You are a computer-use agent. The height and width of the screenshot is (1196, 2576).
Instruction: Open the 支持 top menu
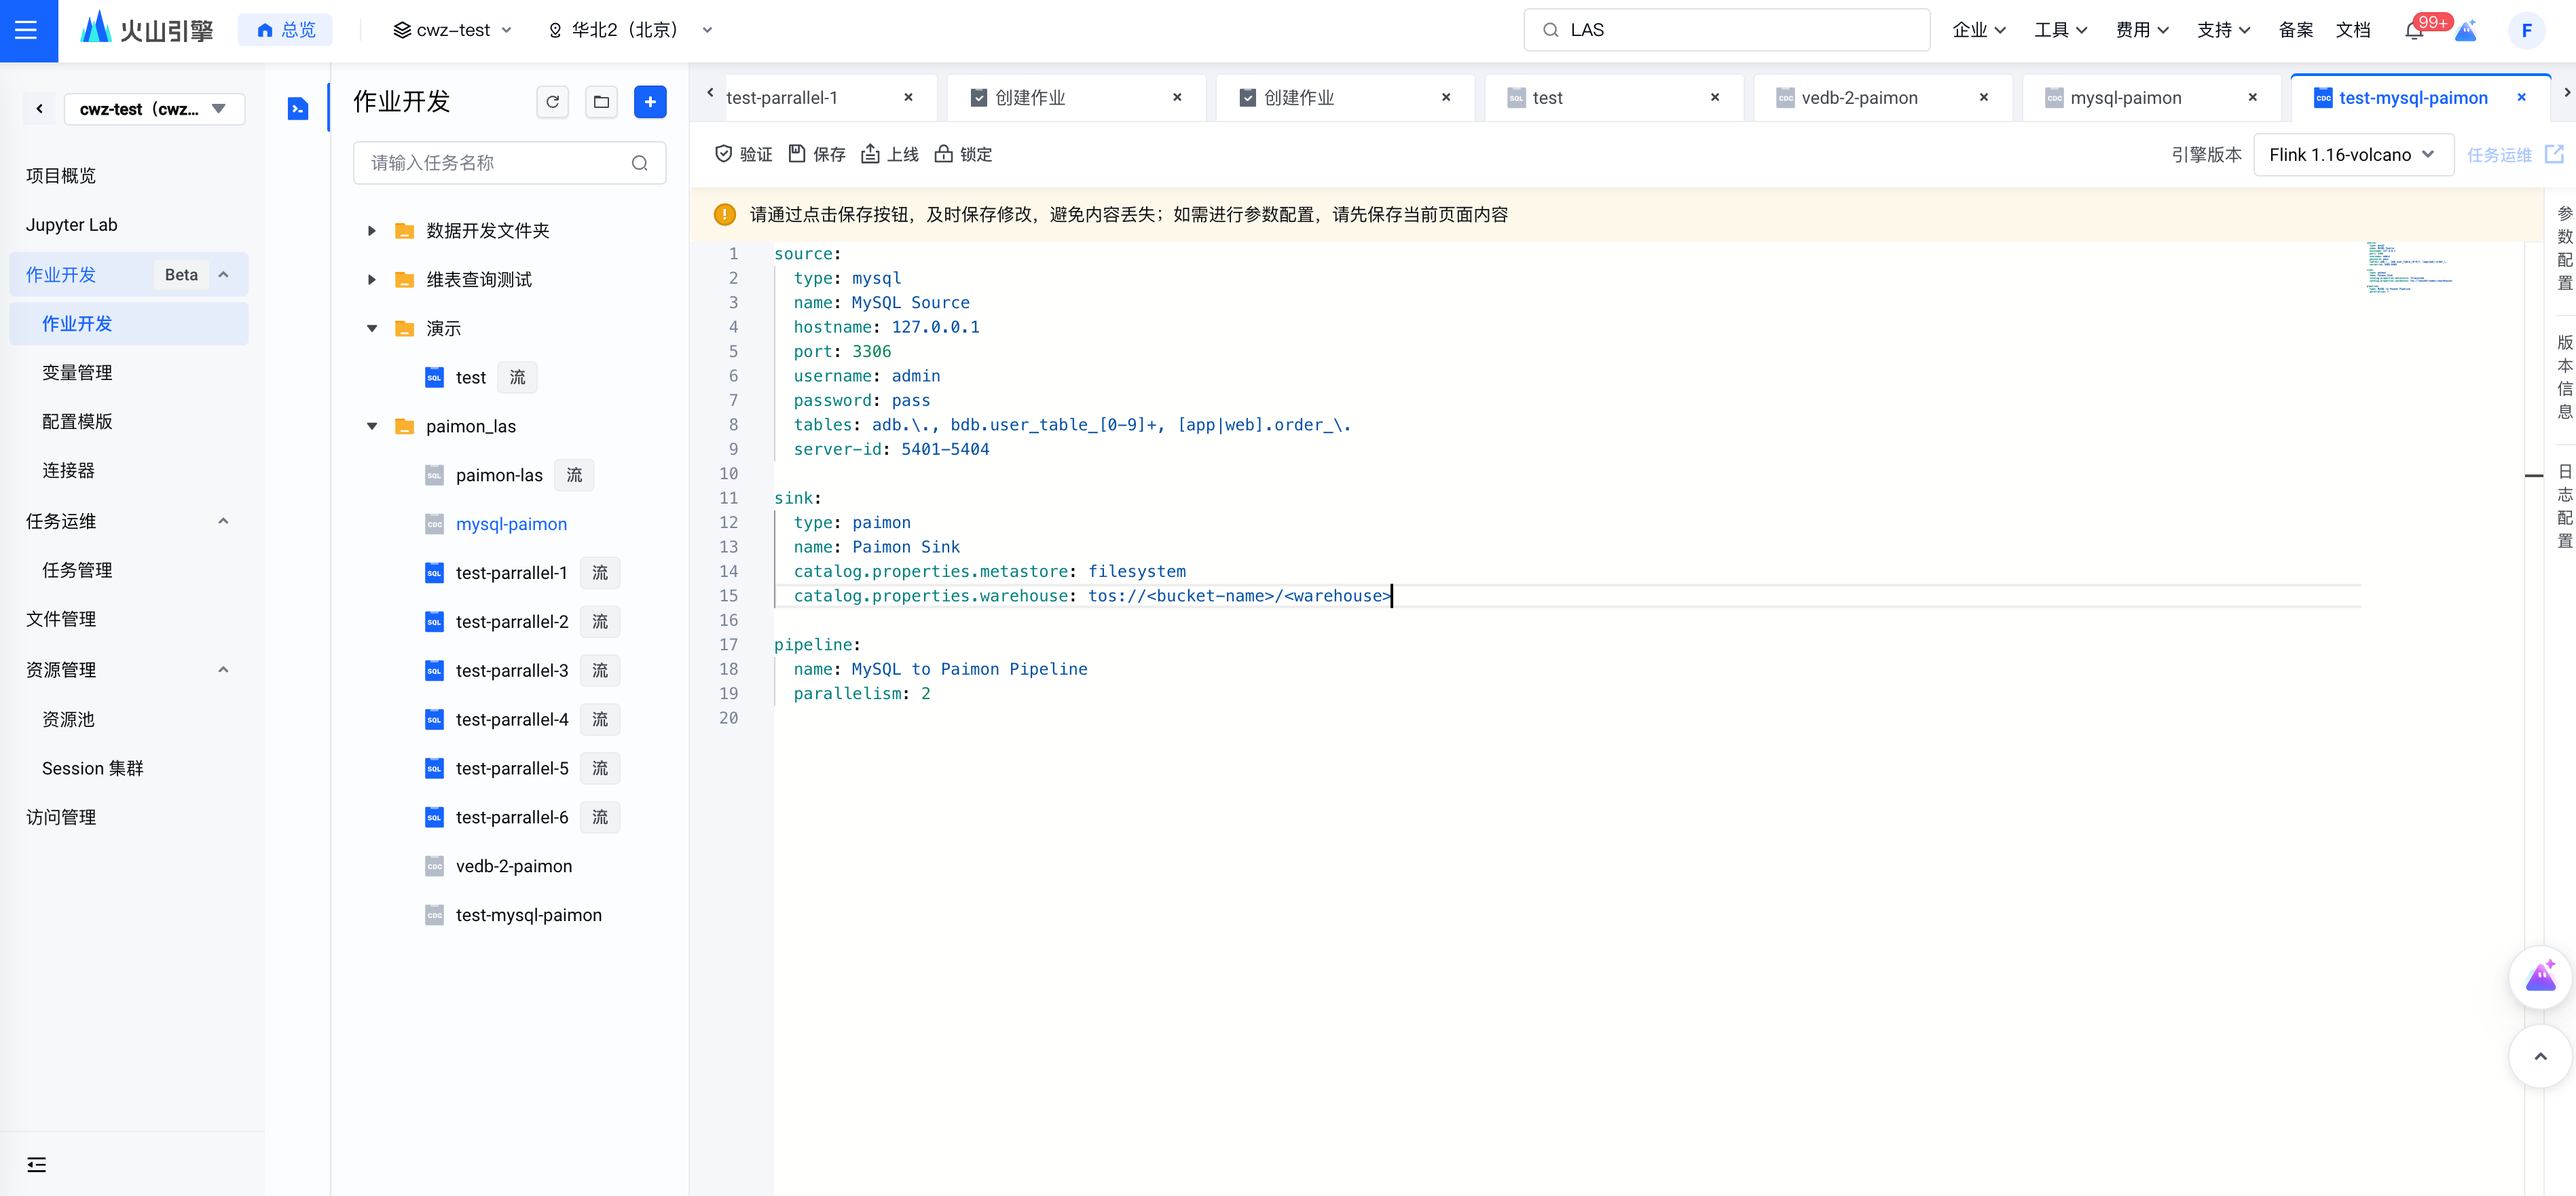pyautogui.click(x=2223, y=30)
